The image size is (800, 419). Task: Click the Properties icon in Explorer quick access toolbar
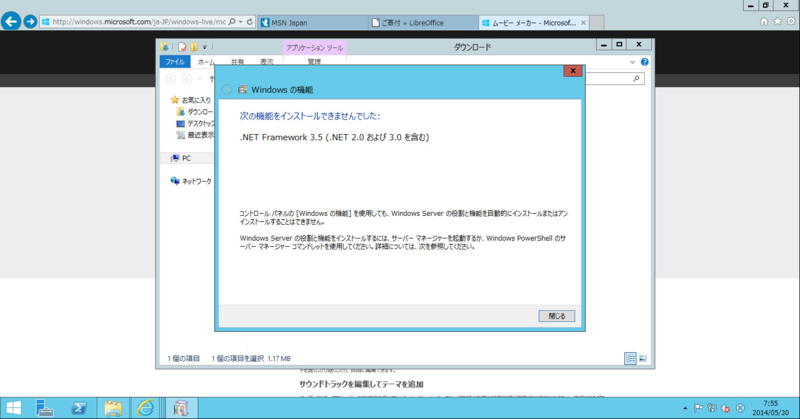[x=182, y=47]
